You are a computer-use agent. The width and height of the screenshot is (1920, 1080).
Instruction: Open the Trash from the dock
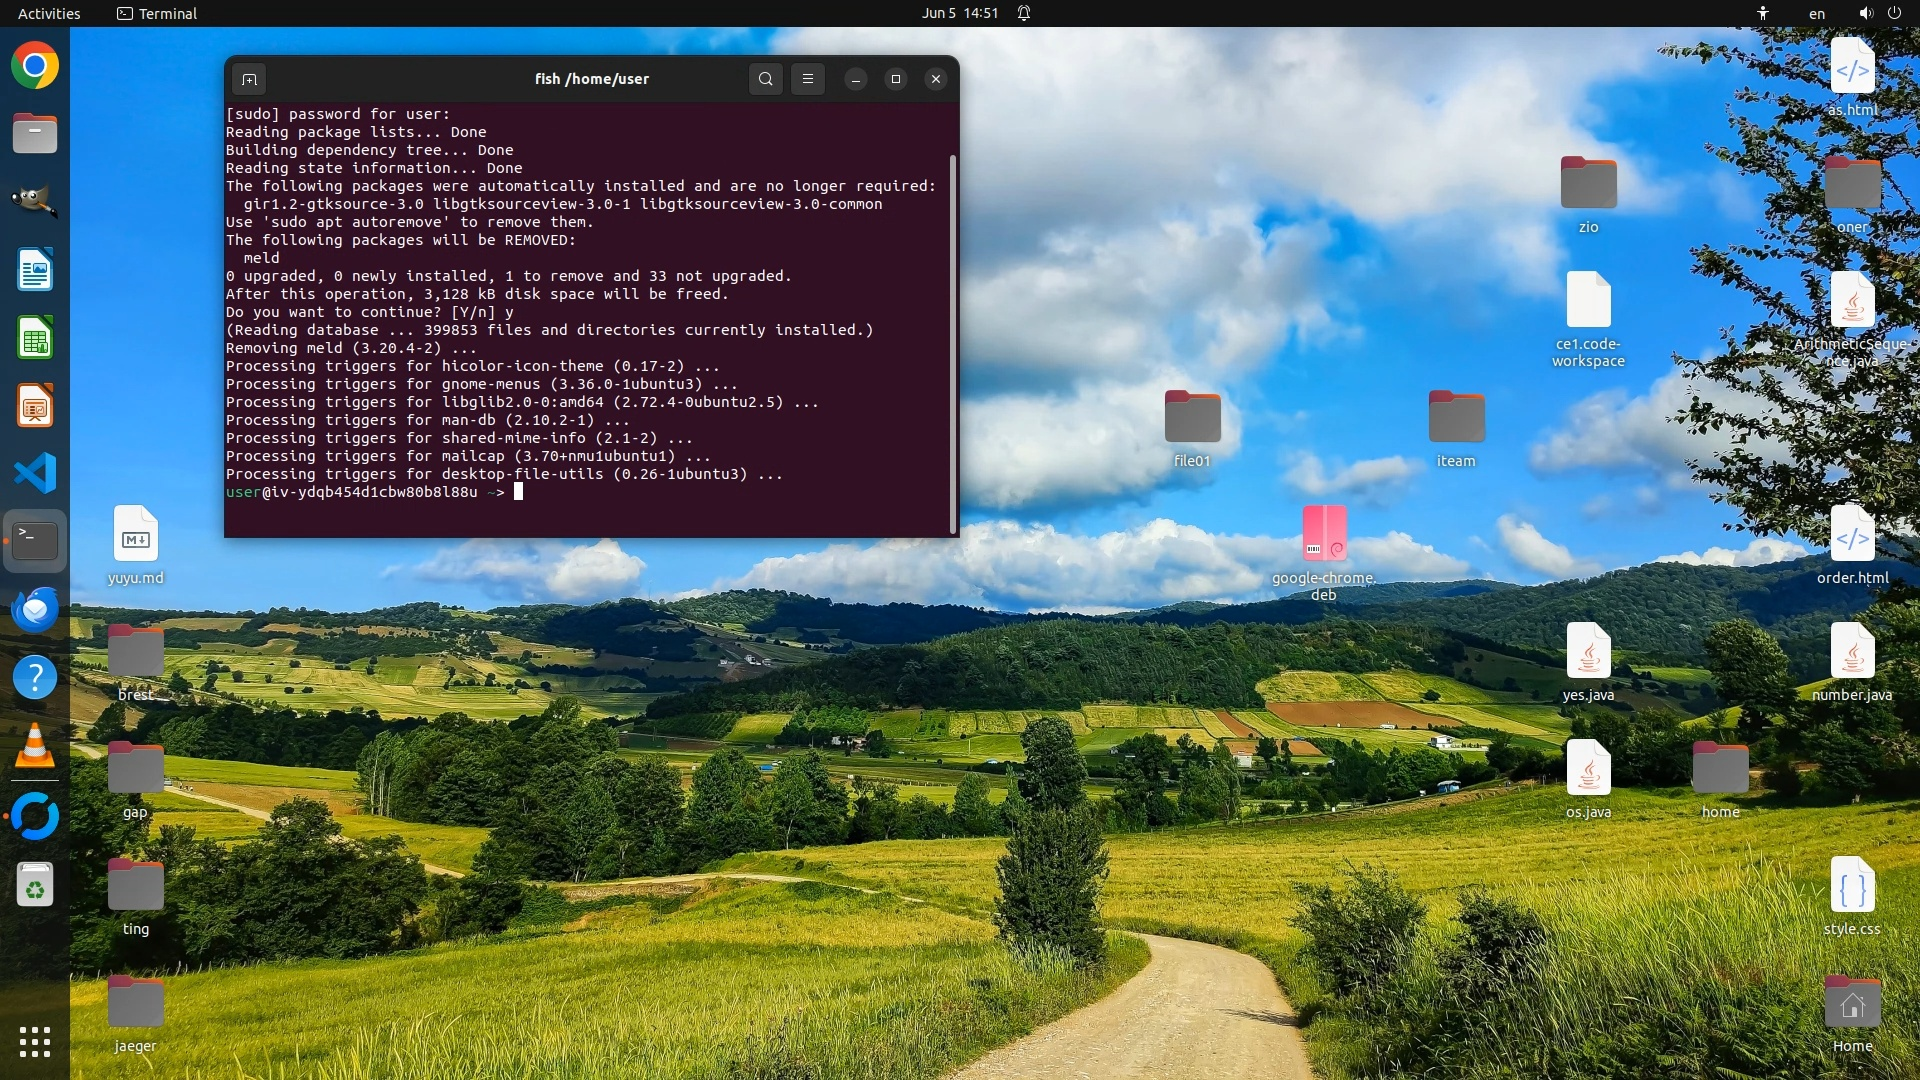point(35,885)
